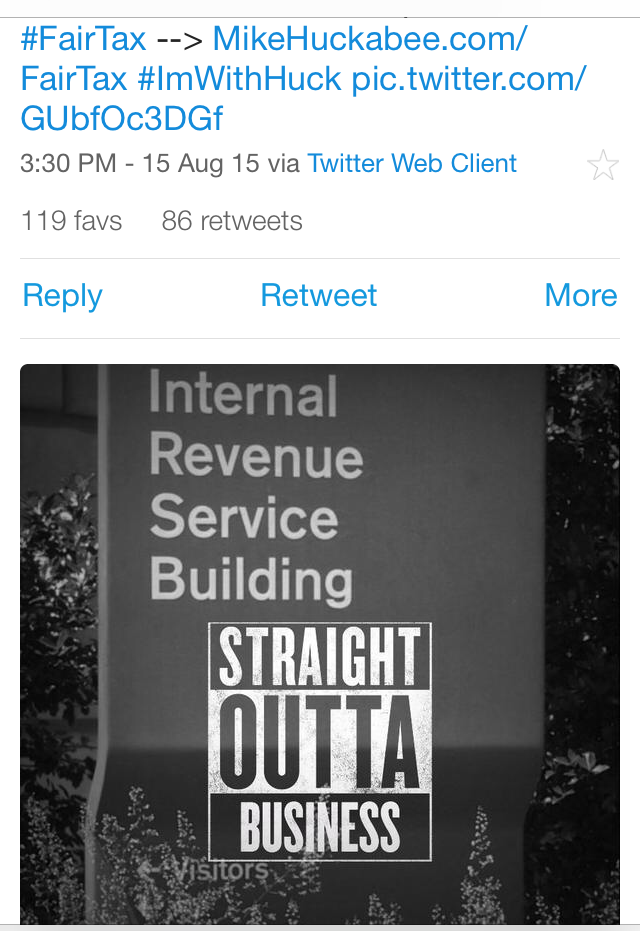Favorite the tweet with the star icon
Image resolution: width=640 pixels, height=931 pixels.
pos(603,165)
